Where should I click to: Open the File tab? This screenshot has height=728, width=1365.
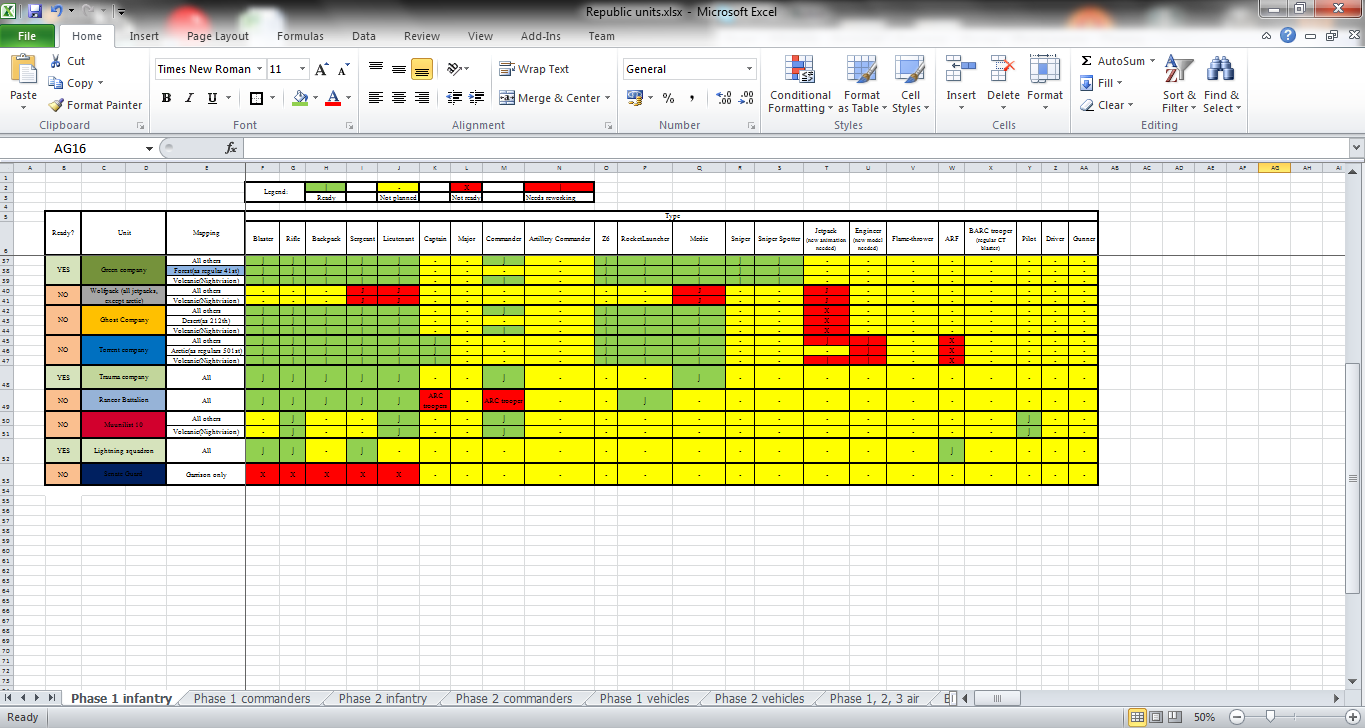pos(27,36)
